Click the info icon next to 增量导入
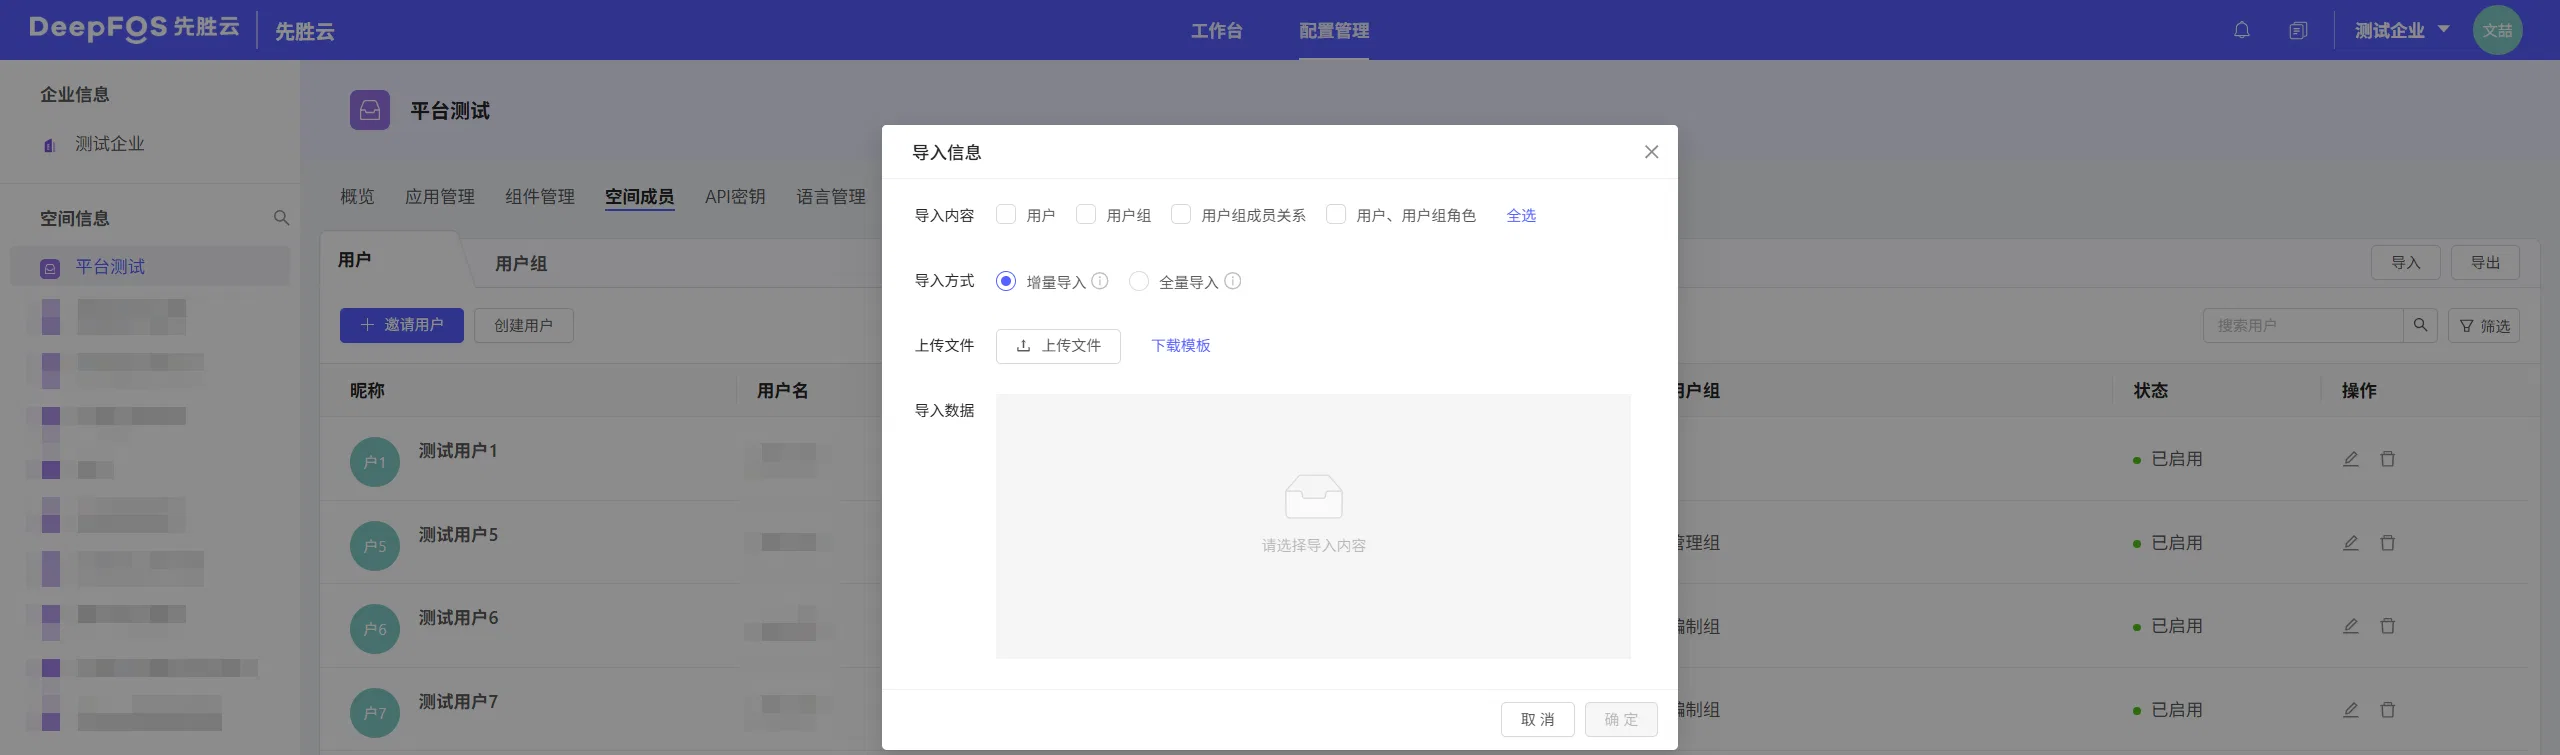Image resolution: width=2560 pixels, height=755 pixels. (x=1100, y=281)
